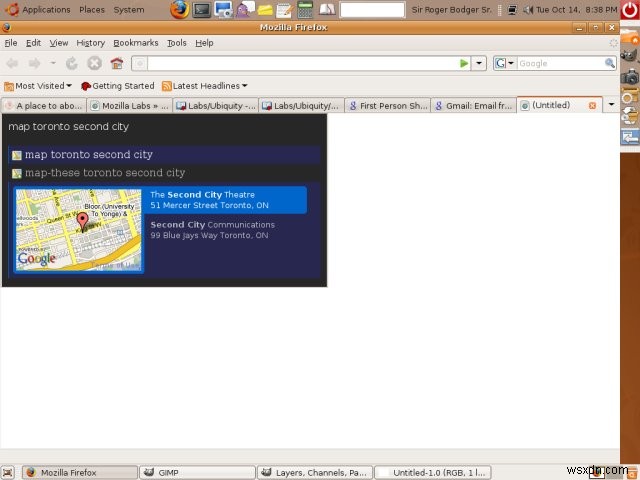The image size is (640, 480).
Task: Open the text editor notepad panel icon
Action: coord(284,10)
